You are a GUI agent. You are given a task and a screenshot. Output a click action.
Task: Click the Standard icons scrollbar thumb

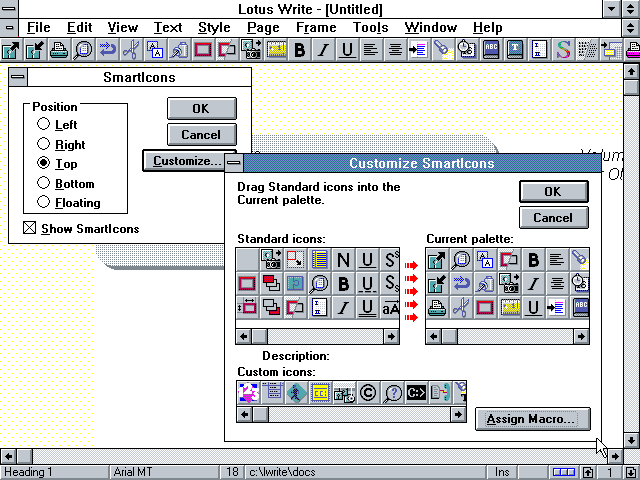click(260, 336)
